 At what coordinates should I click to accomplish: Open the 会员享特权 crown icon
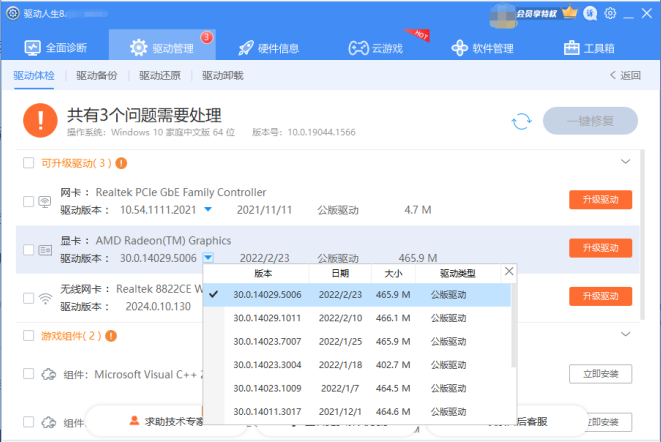click(x=570, y=12)
